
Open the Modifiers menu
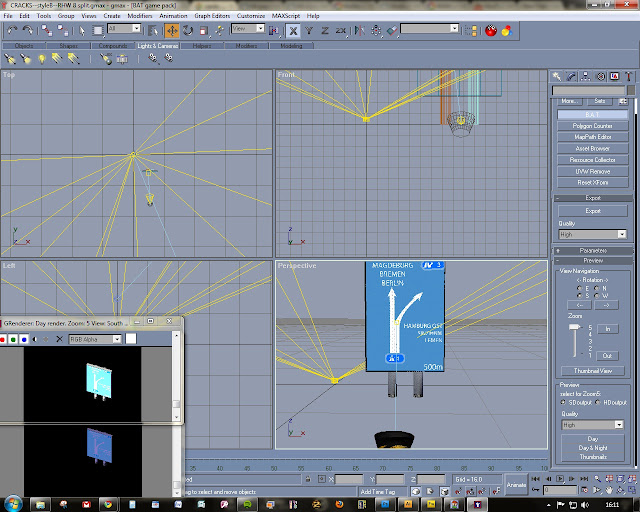point(140,16)
